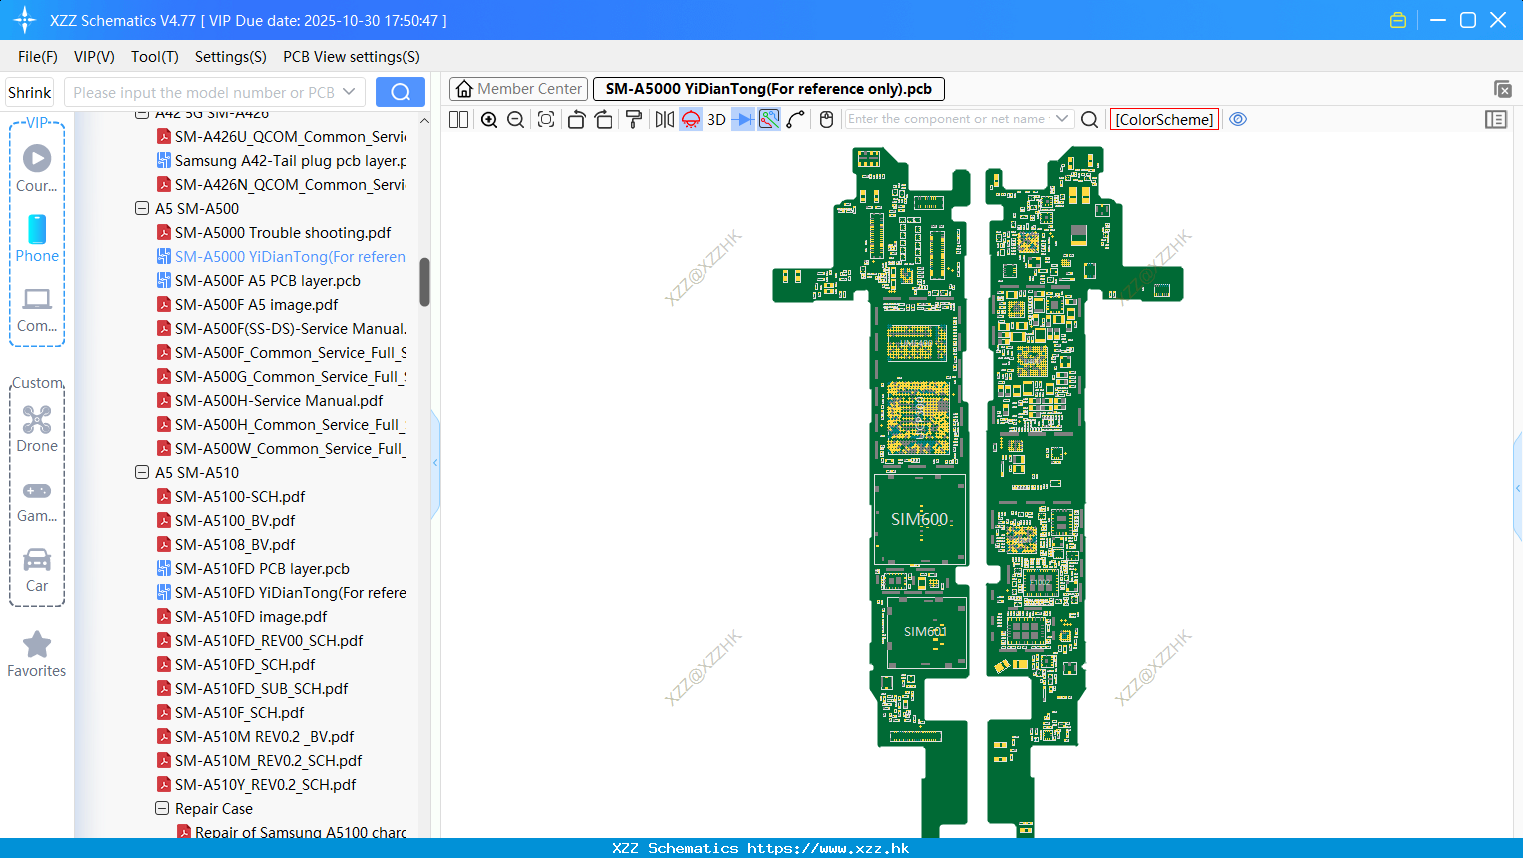Open the Member Center tab
The height and width of the screenshot is (858, 1523).
pyautogui.click(x=518, y=89)
